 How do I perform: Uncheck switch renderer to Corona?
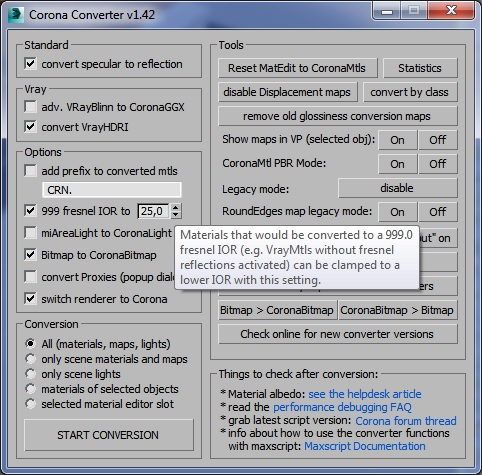30,299
